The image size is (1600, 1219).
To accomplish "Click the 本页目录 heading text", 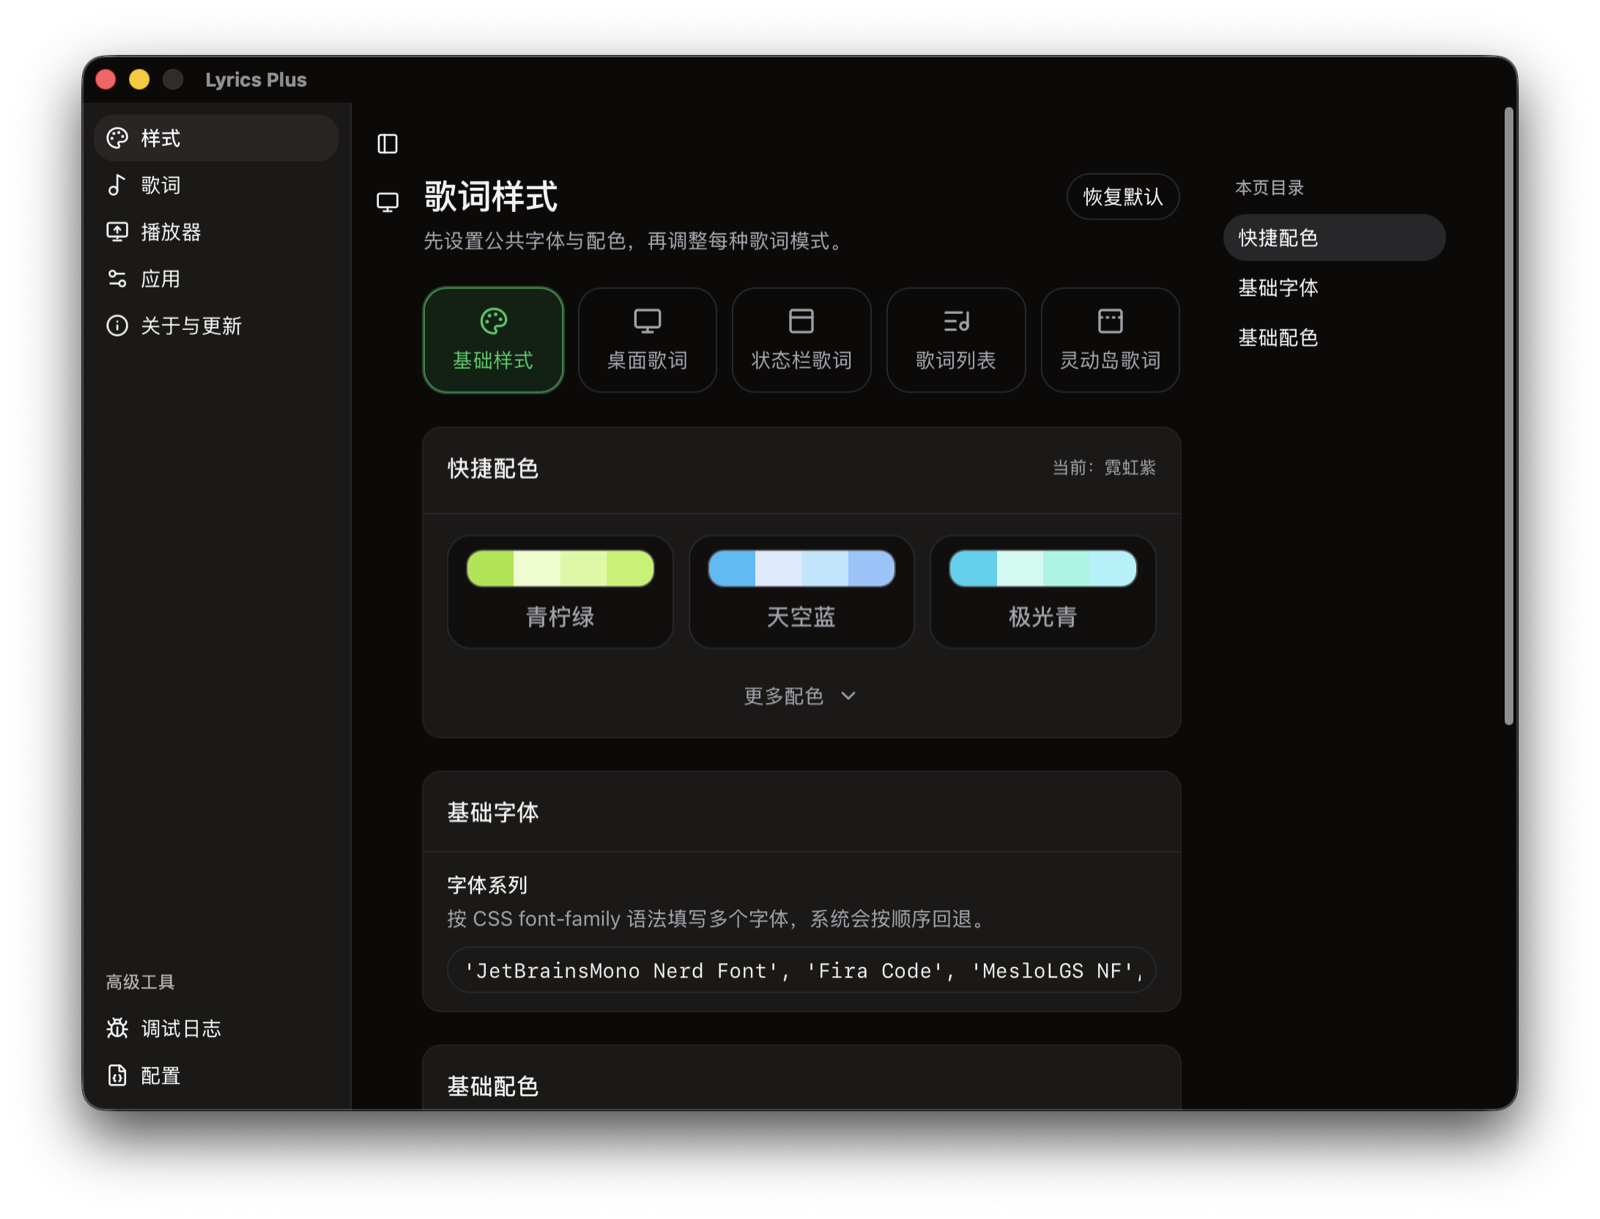I will pyautogui.click(x=1270, y=188).
